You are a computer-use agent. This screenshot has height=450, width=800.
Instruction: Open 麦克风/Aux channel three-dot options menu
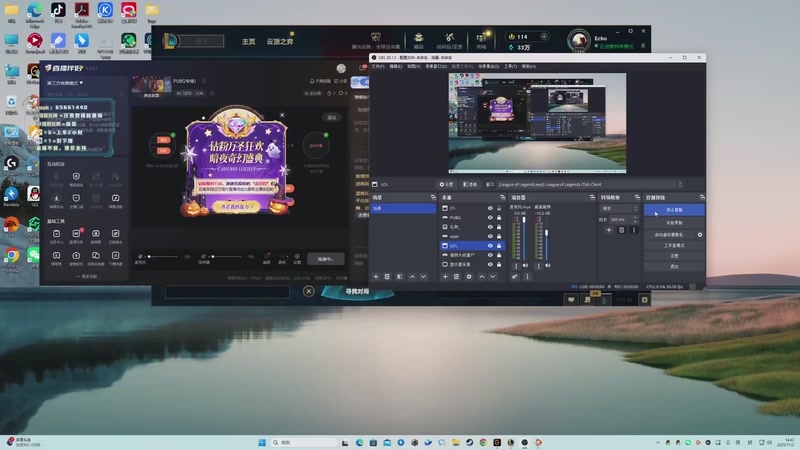516,265
